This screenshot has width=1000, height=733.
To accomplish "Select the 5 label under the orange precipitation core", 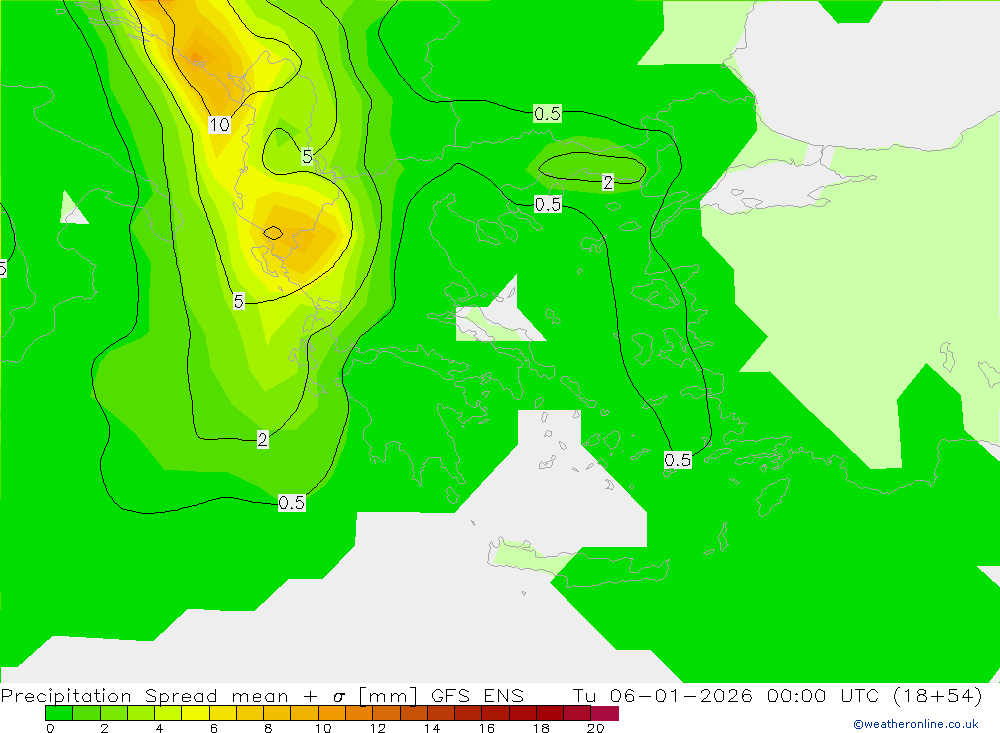I will tap(239, 301).
